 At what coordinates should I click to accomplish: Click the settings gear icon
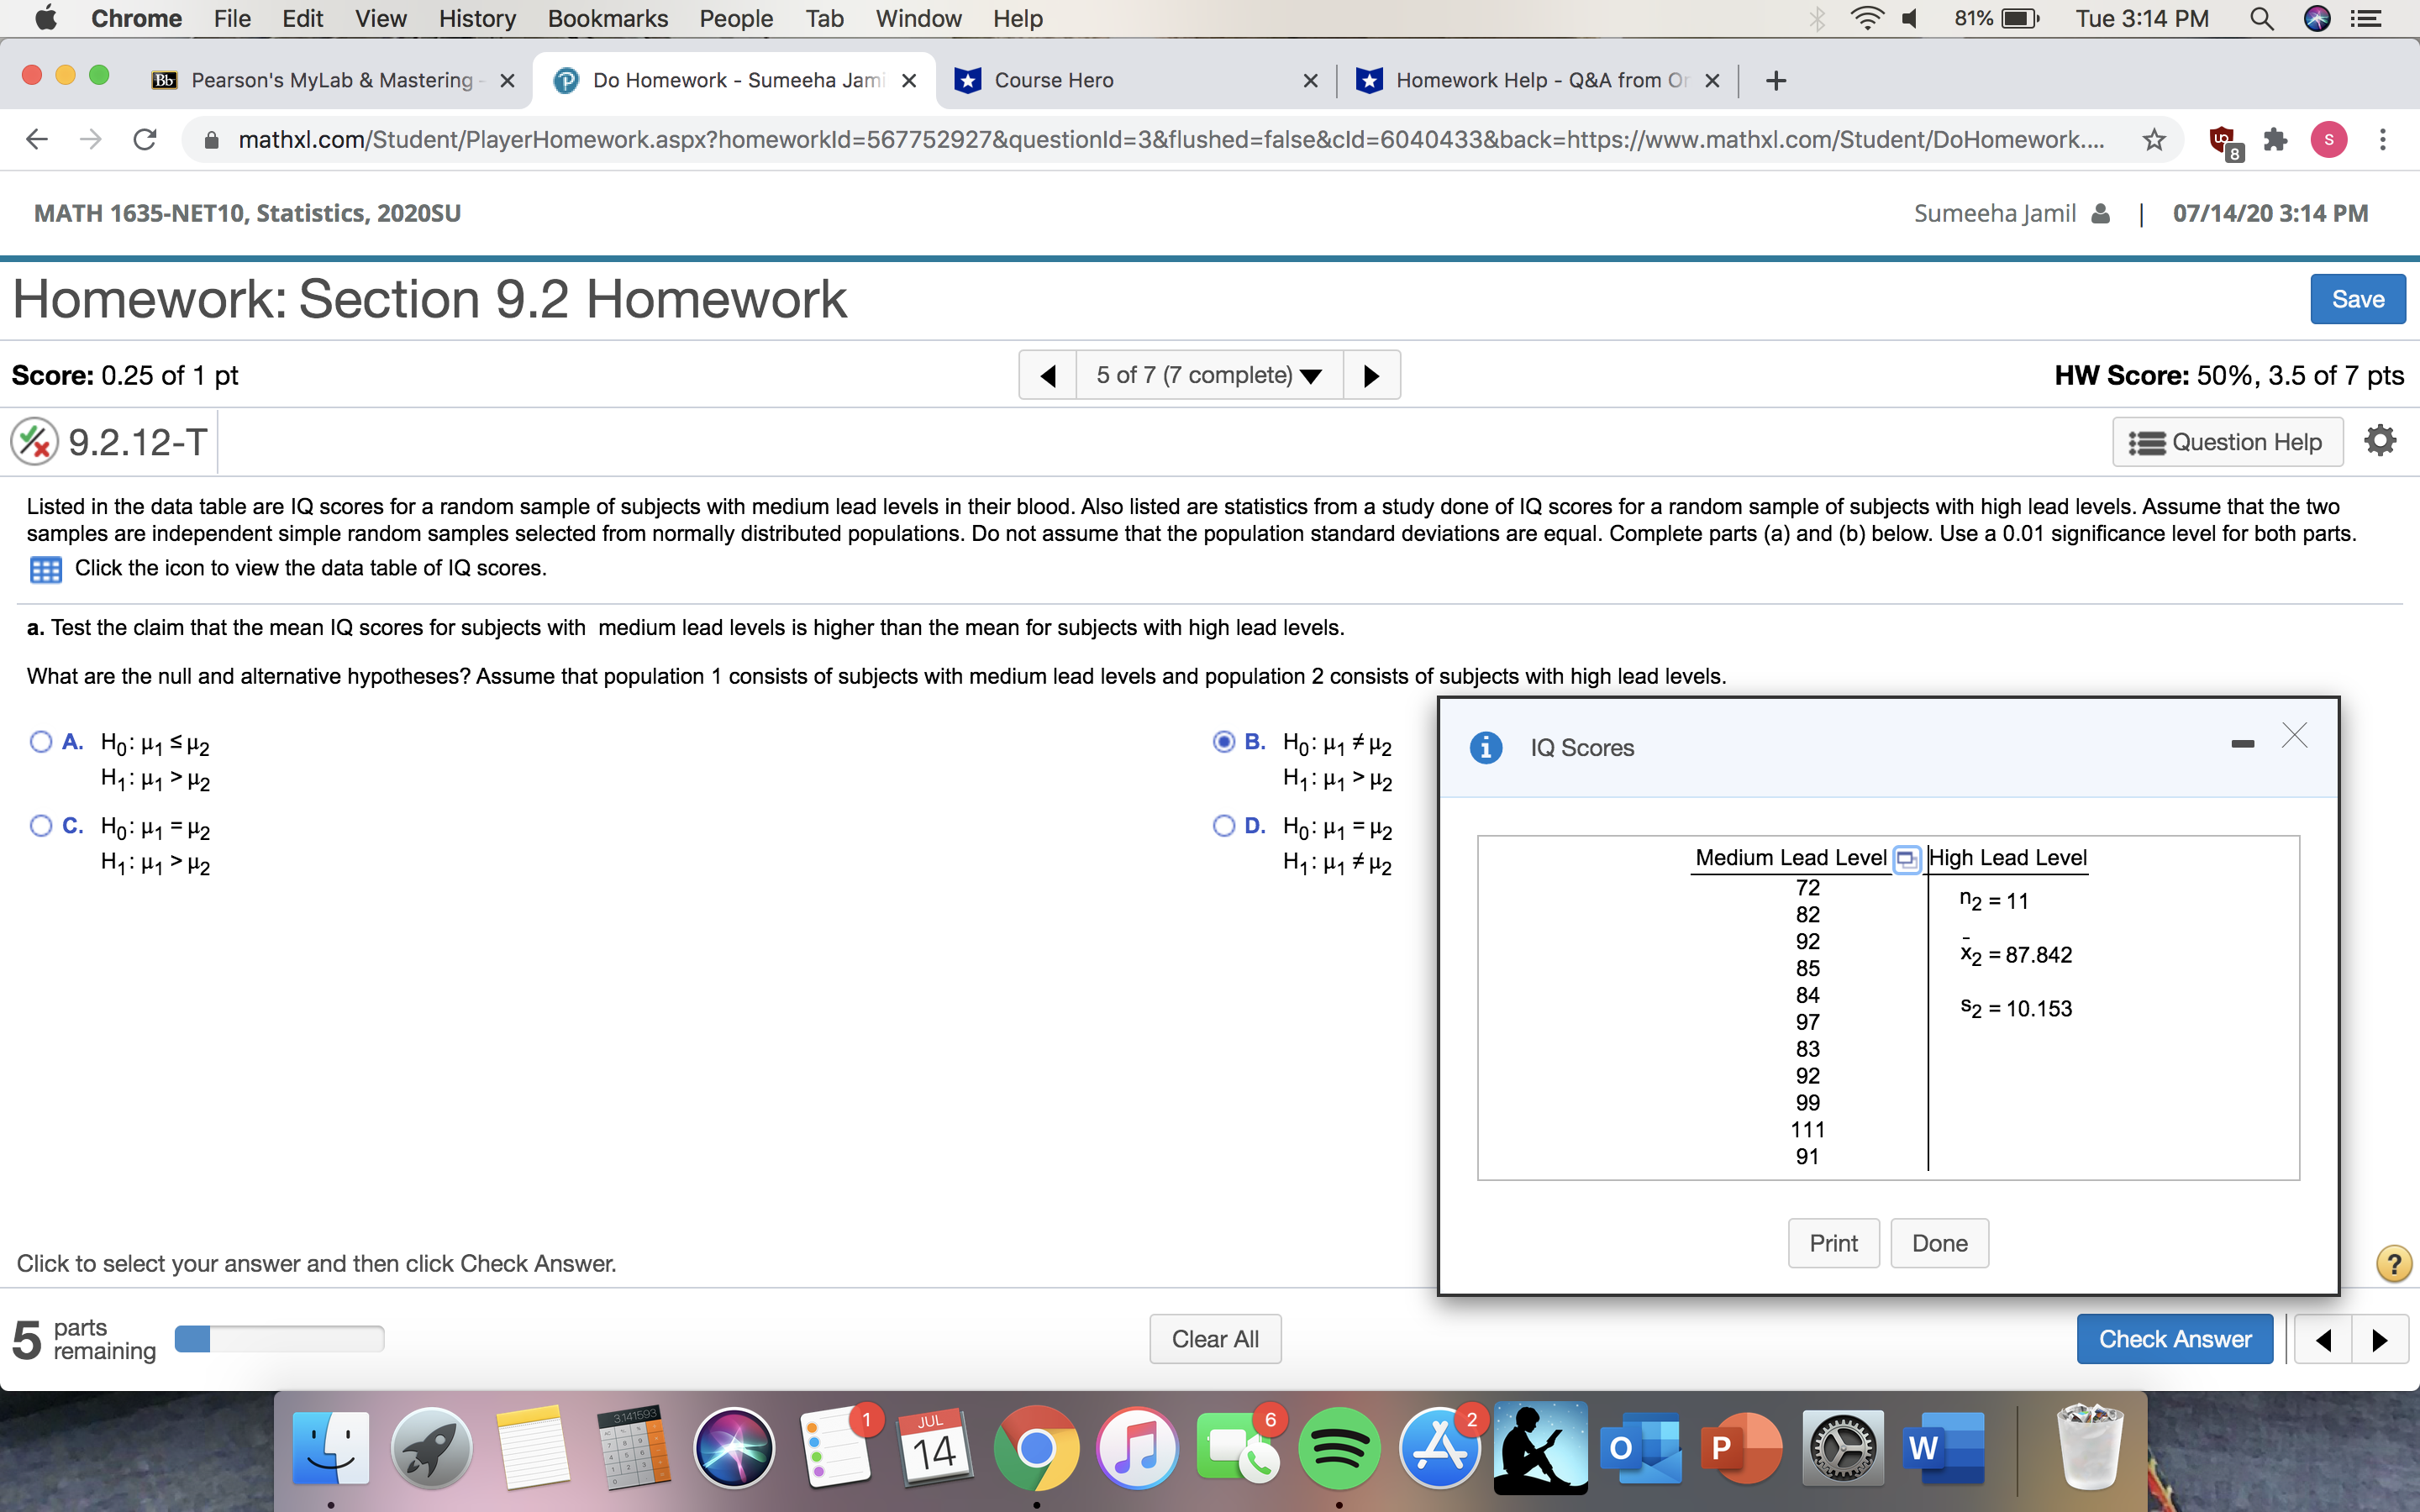(x=2378, y=439)
